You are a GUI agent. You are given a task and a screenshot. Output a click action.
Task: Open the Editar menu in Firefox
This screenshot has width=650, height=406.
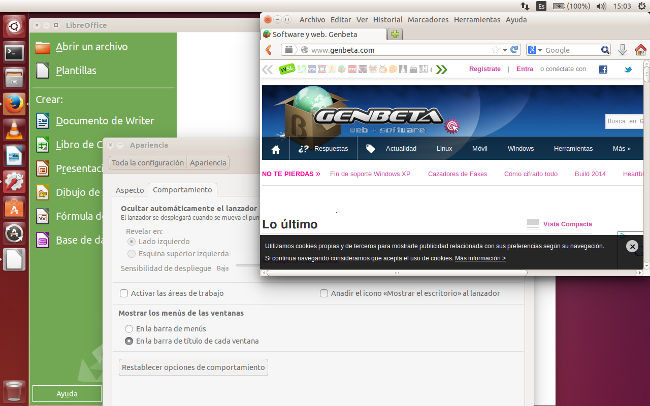click(x=341, y=19)
